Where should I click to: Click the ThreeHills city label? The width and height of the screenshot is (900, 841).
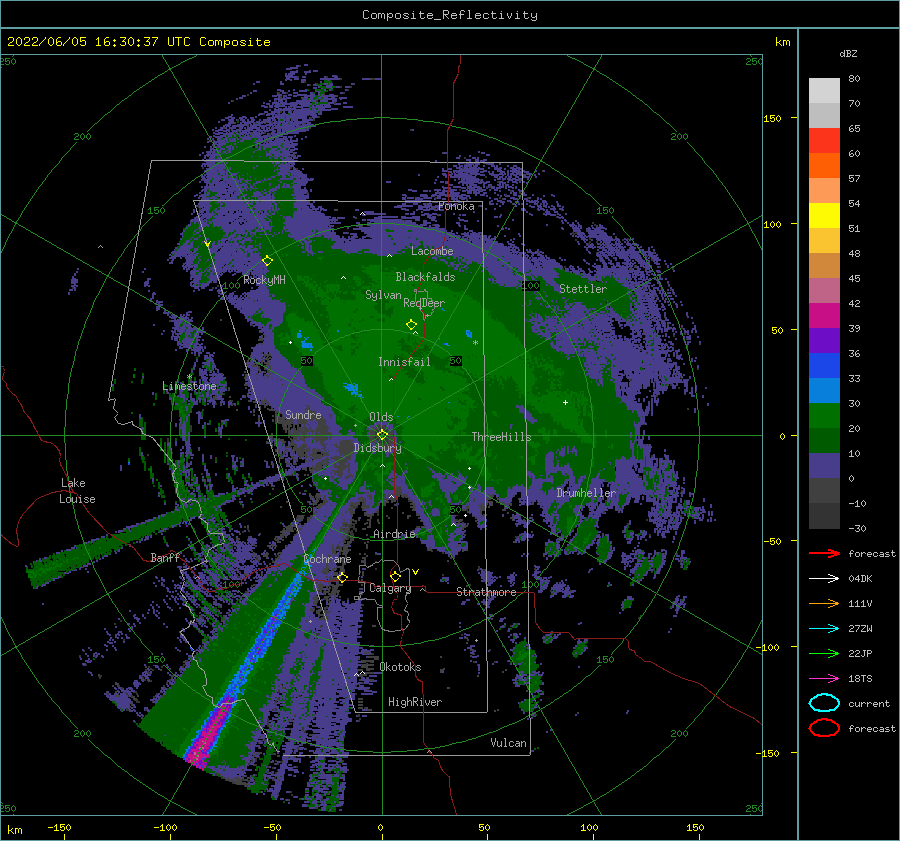tap(502, 437)
